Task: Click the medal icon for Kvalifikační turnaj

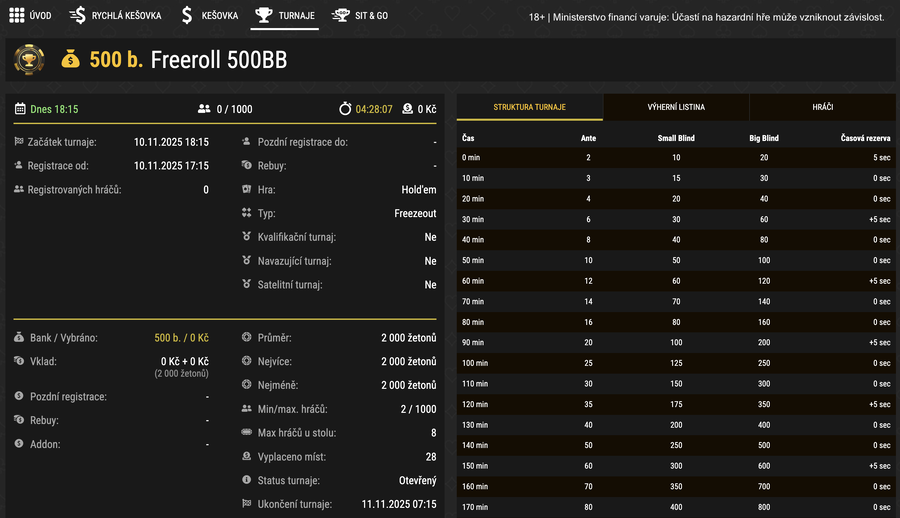Action: pyautogui.click(x=246, y=236)
